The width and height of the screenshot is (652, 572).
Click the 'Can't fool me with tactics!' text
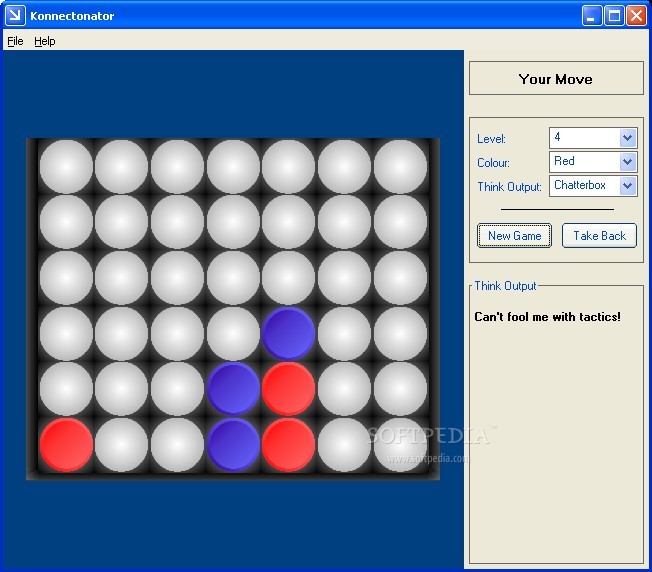tap(547, 317)
